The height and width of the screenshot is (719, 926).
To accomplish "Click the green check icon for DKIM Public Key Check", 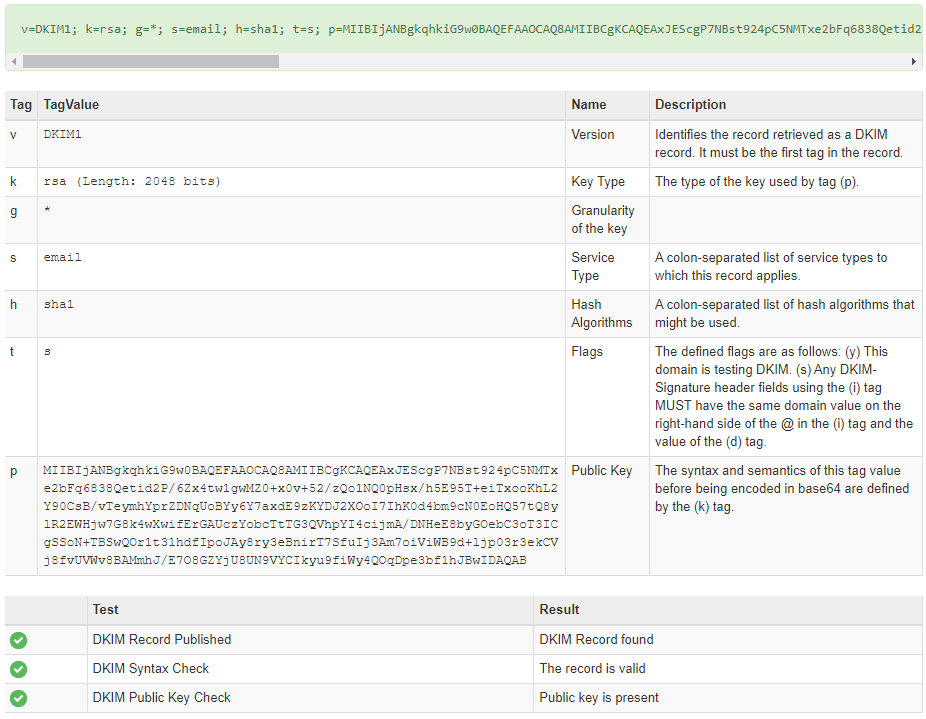I will tap(18, 698).
